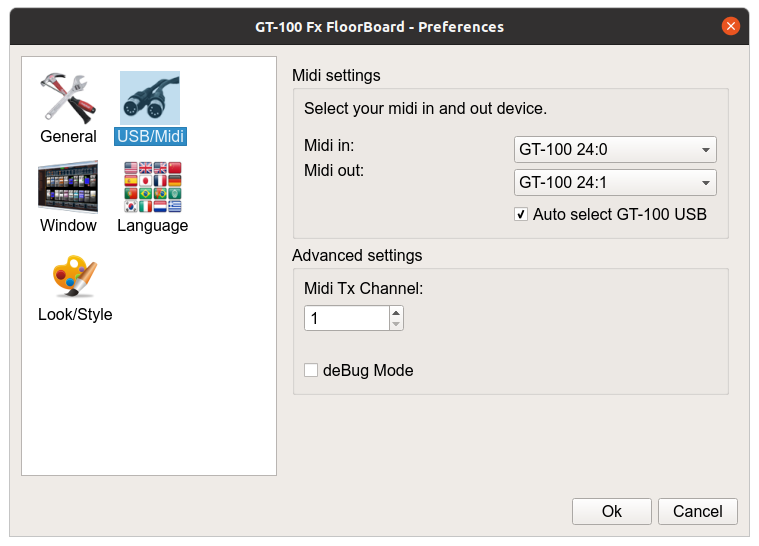Select the Look/Style label
Screen dimensions: 759x546
[x=75, y=315]
